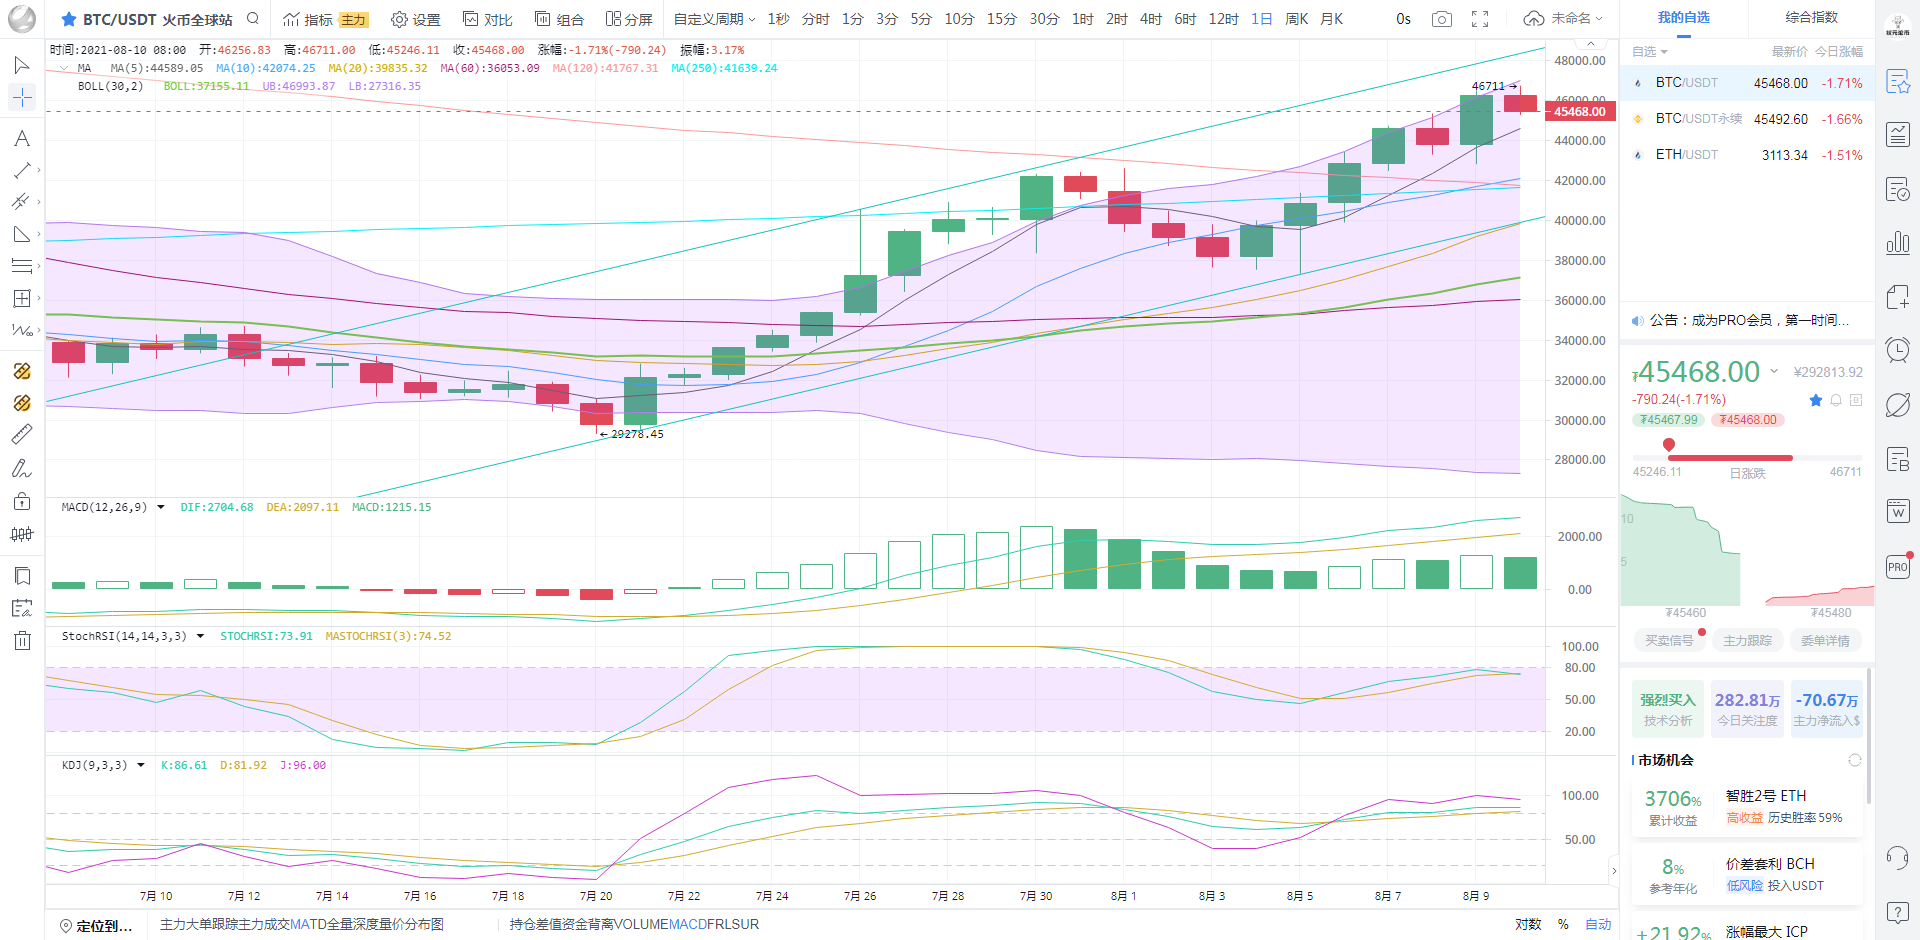Open the horizontal lines tool
The width and height of the screenshot is (1920, 940).
[21, 266]
